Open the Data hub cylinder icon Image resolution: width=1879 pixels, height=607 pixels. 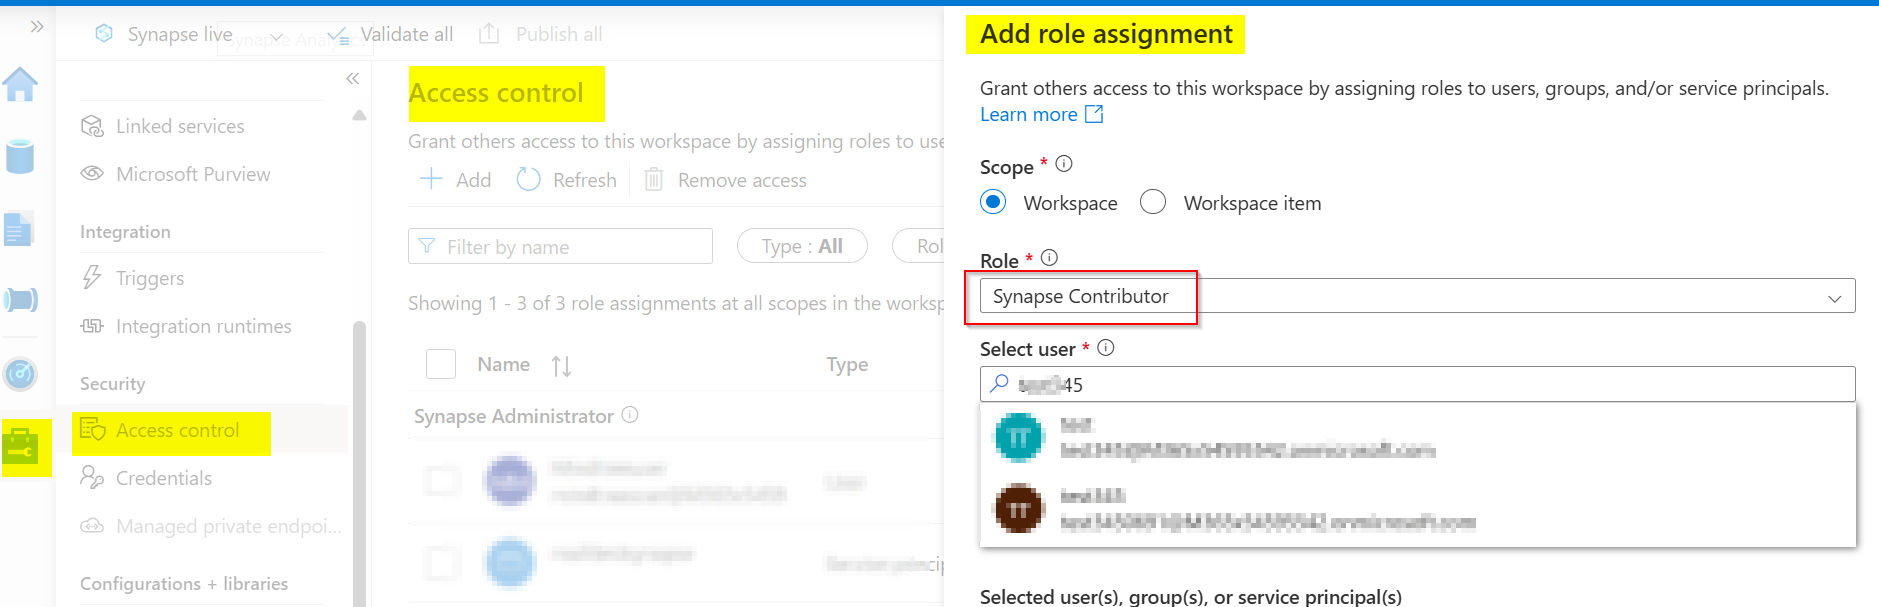pos(20,157)
